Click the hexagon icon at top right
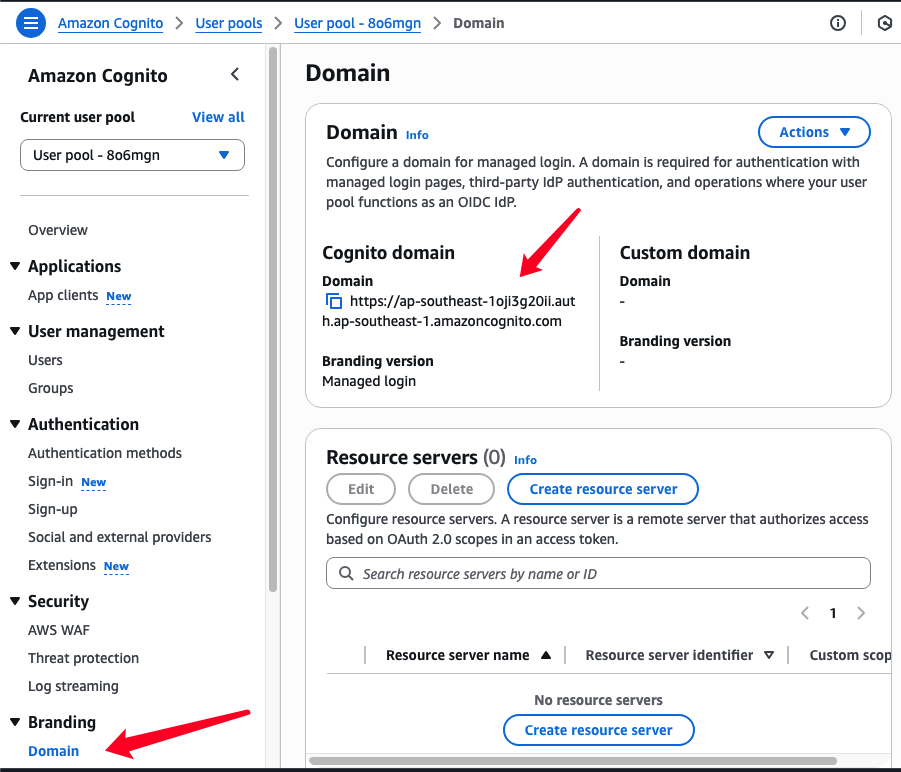The image size is (901, 772). coord(885,23)
